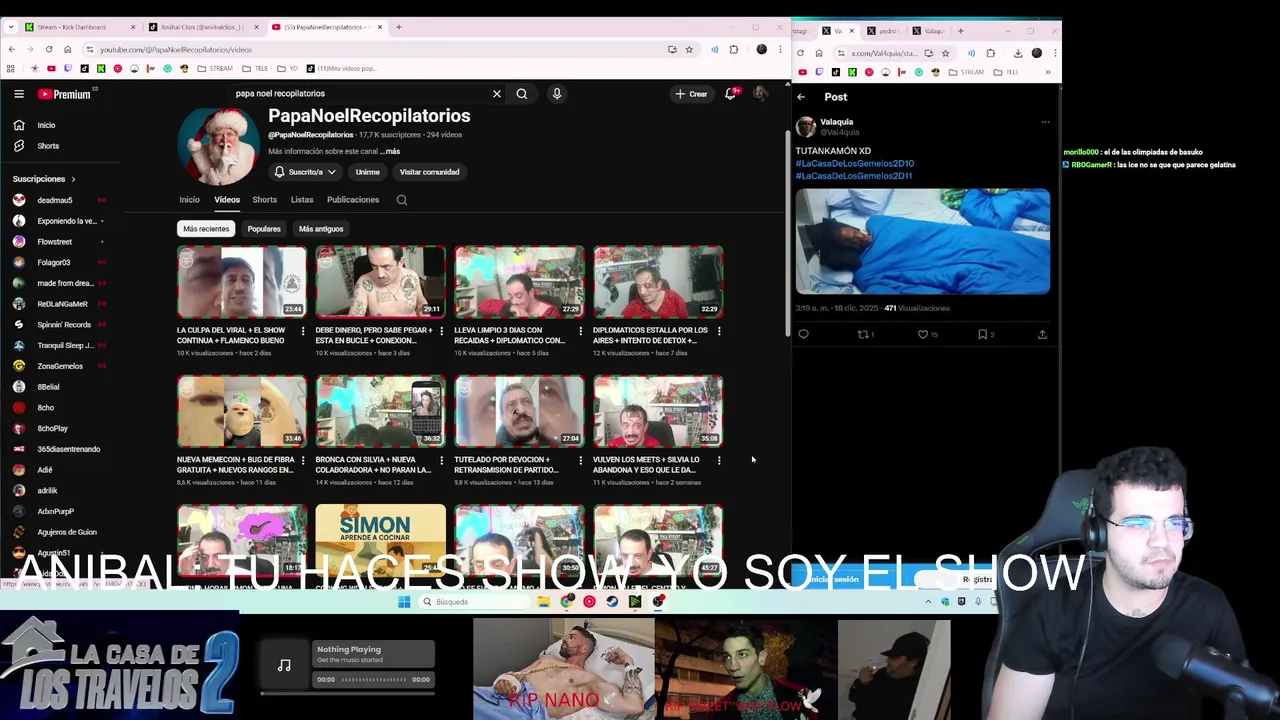Click the Unirme button

[367, 172]
